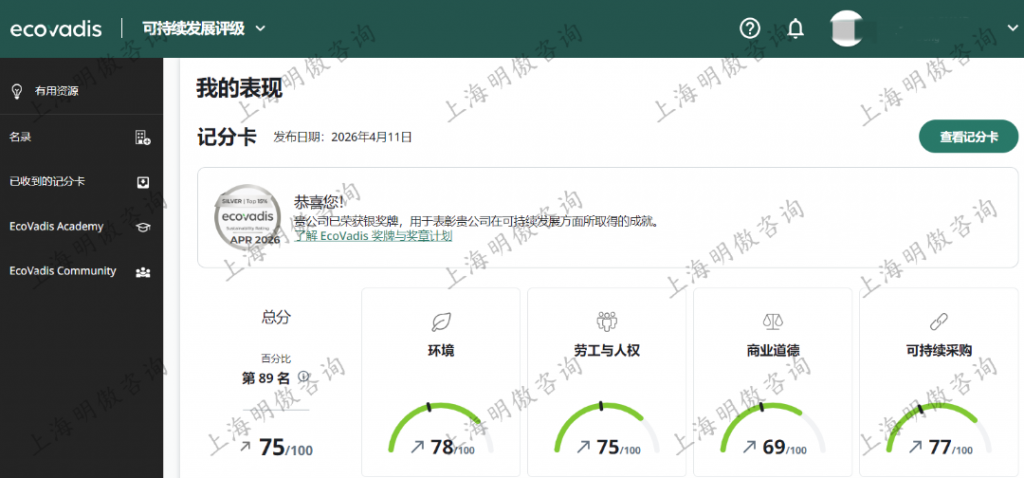Viewport: 1024px width, 478px height.
Task: Click the received scorecards inbox icon
Action: point(143,182)
